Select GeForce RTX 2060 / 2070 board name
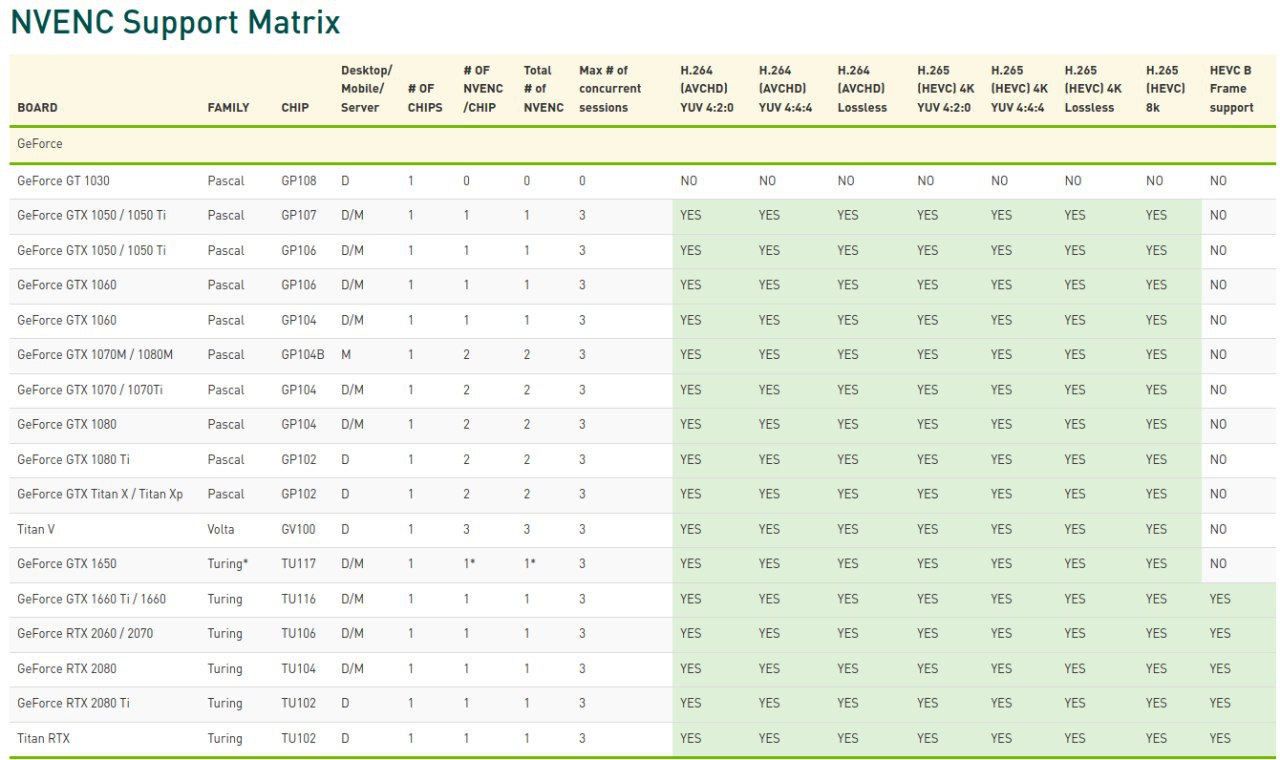This screenshot has width=1280, height=760. point(85,633)
